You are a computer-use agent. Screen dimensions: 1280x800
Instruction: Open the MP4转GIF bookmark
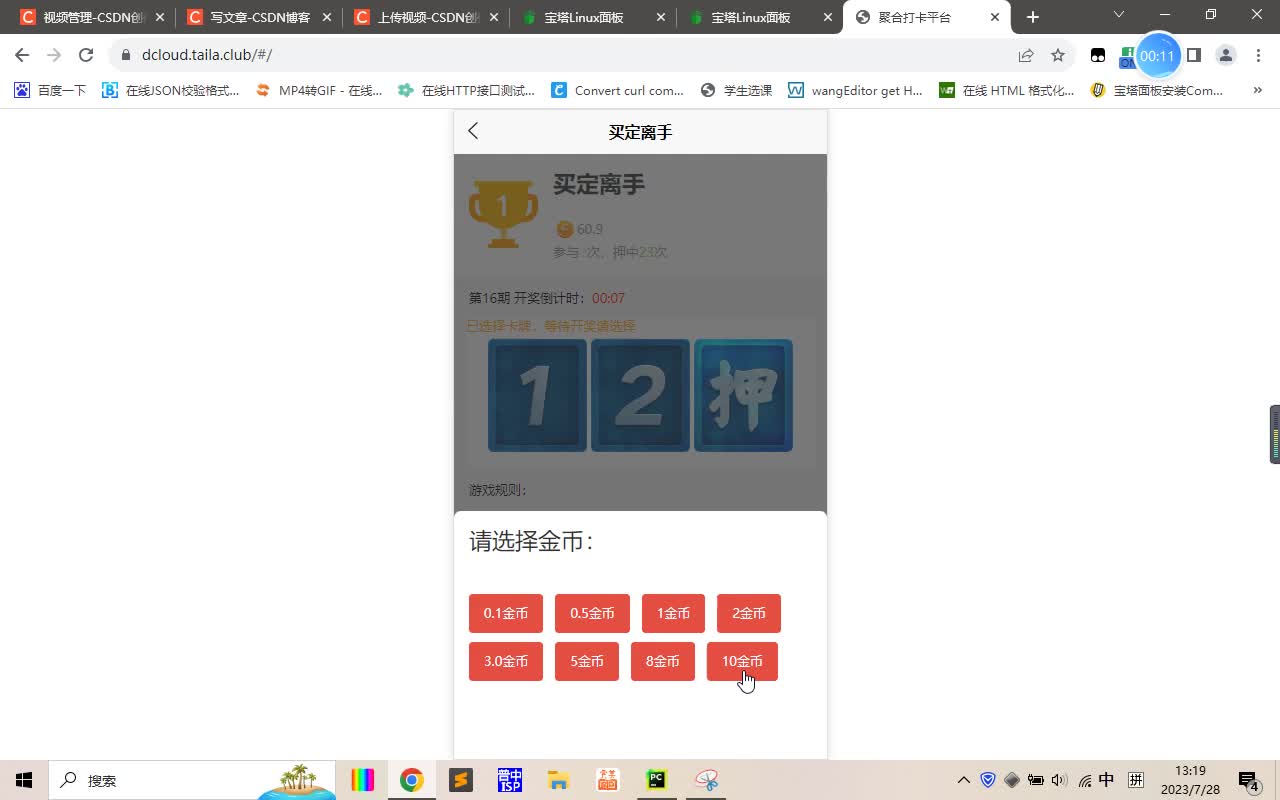pos(319,90)
